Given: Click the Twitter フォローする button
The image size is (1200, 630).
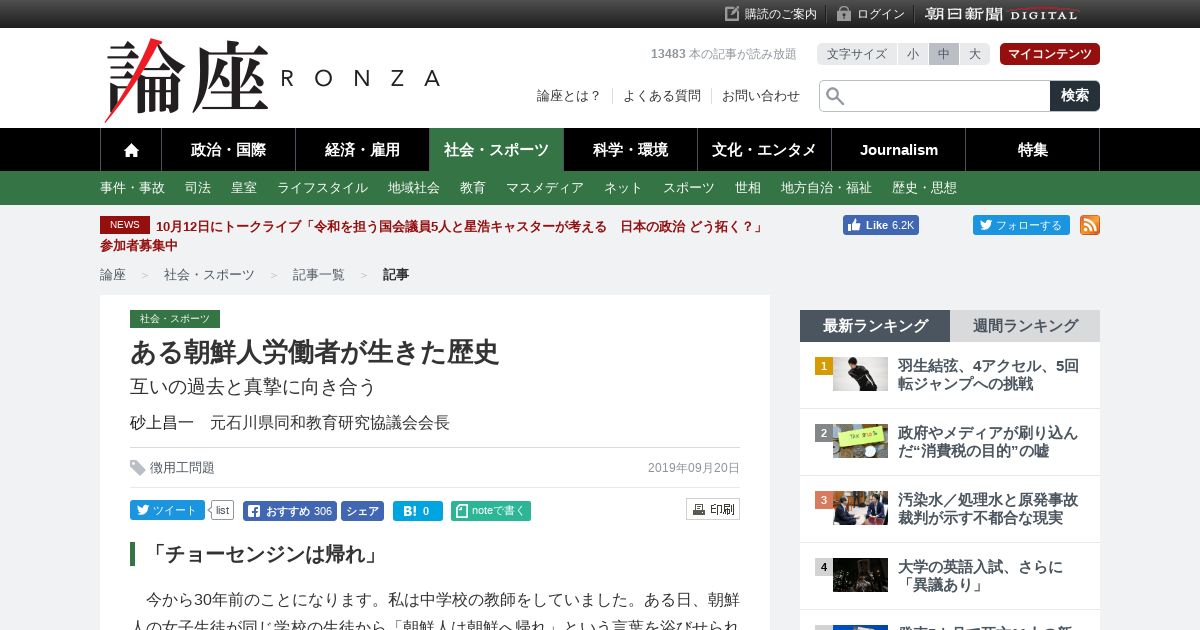Looking at the screenshot, I should [x=1021, y=225].
